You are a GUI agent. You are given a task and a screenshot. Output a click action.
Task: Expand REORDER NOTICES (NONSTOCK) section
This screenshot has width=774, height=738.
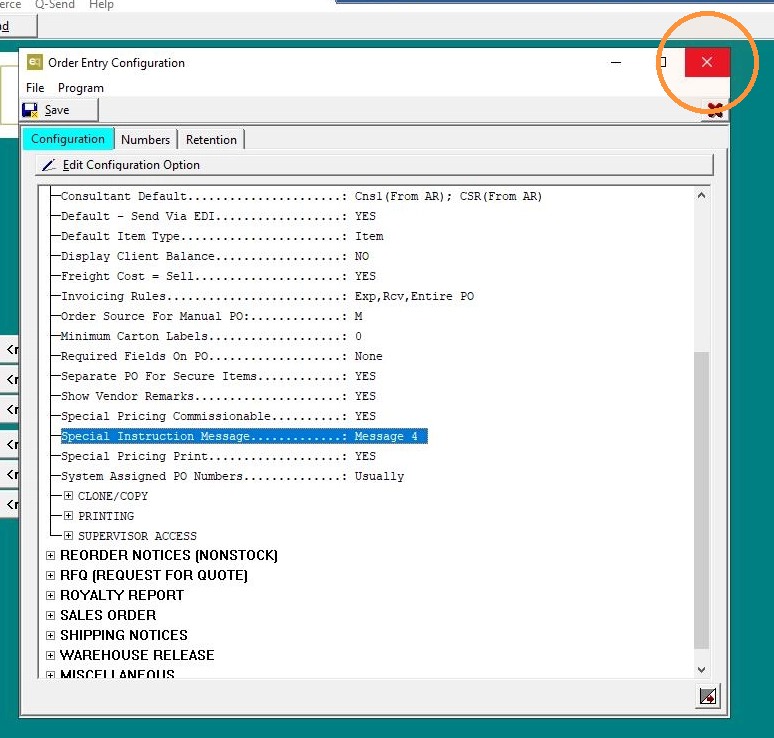[x=50, y=555]
